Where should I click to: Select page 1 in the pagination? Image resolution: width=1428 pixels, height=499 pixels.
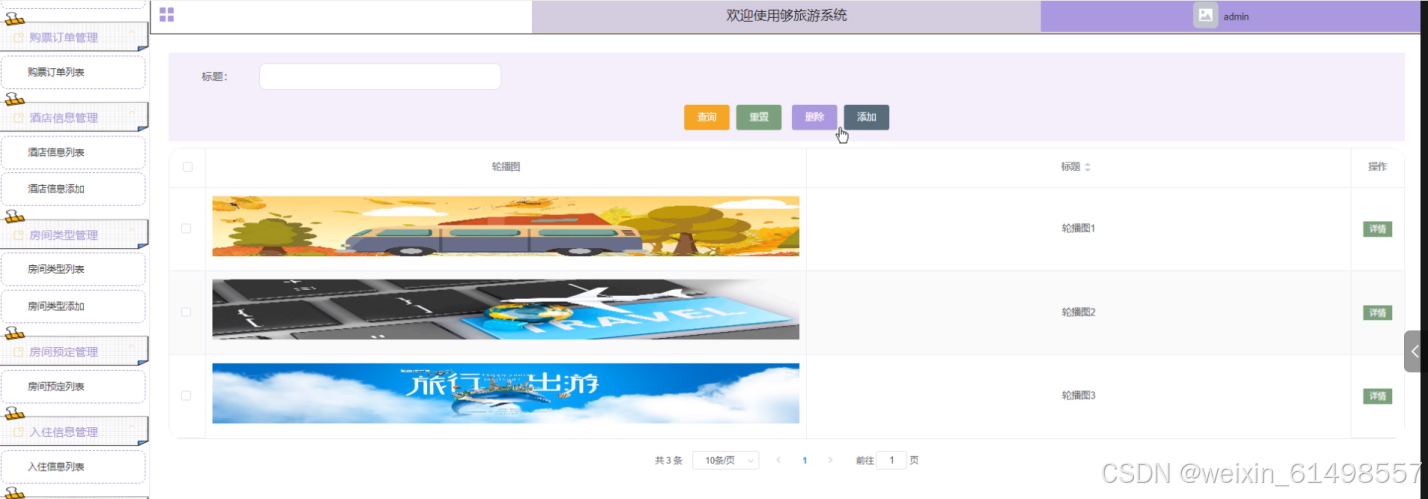[804, 460]
